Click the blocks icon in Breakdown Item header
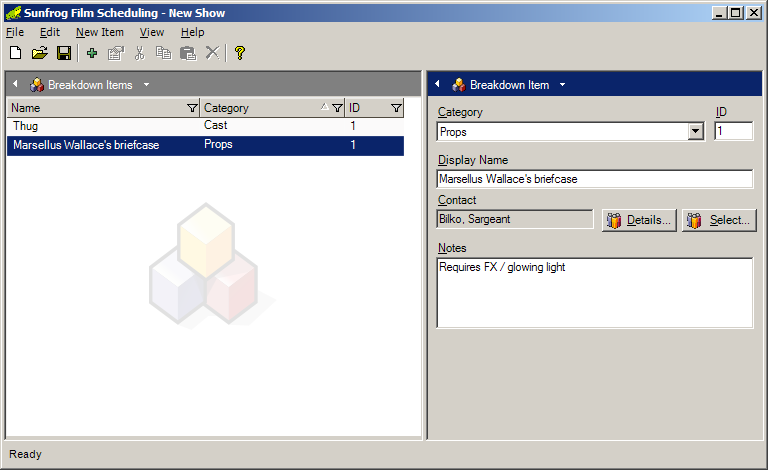Viewport: 768px width, 470px height. 458,85
